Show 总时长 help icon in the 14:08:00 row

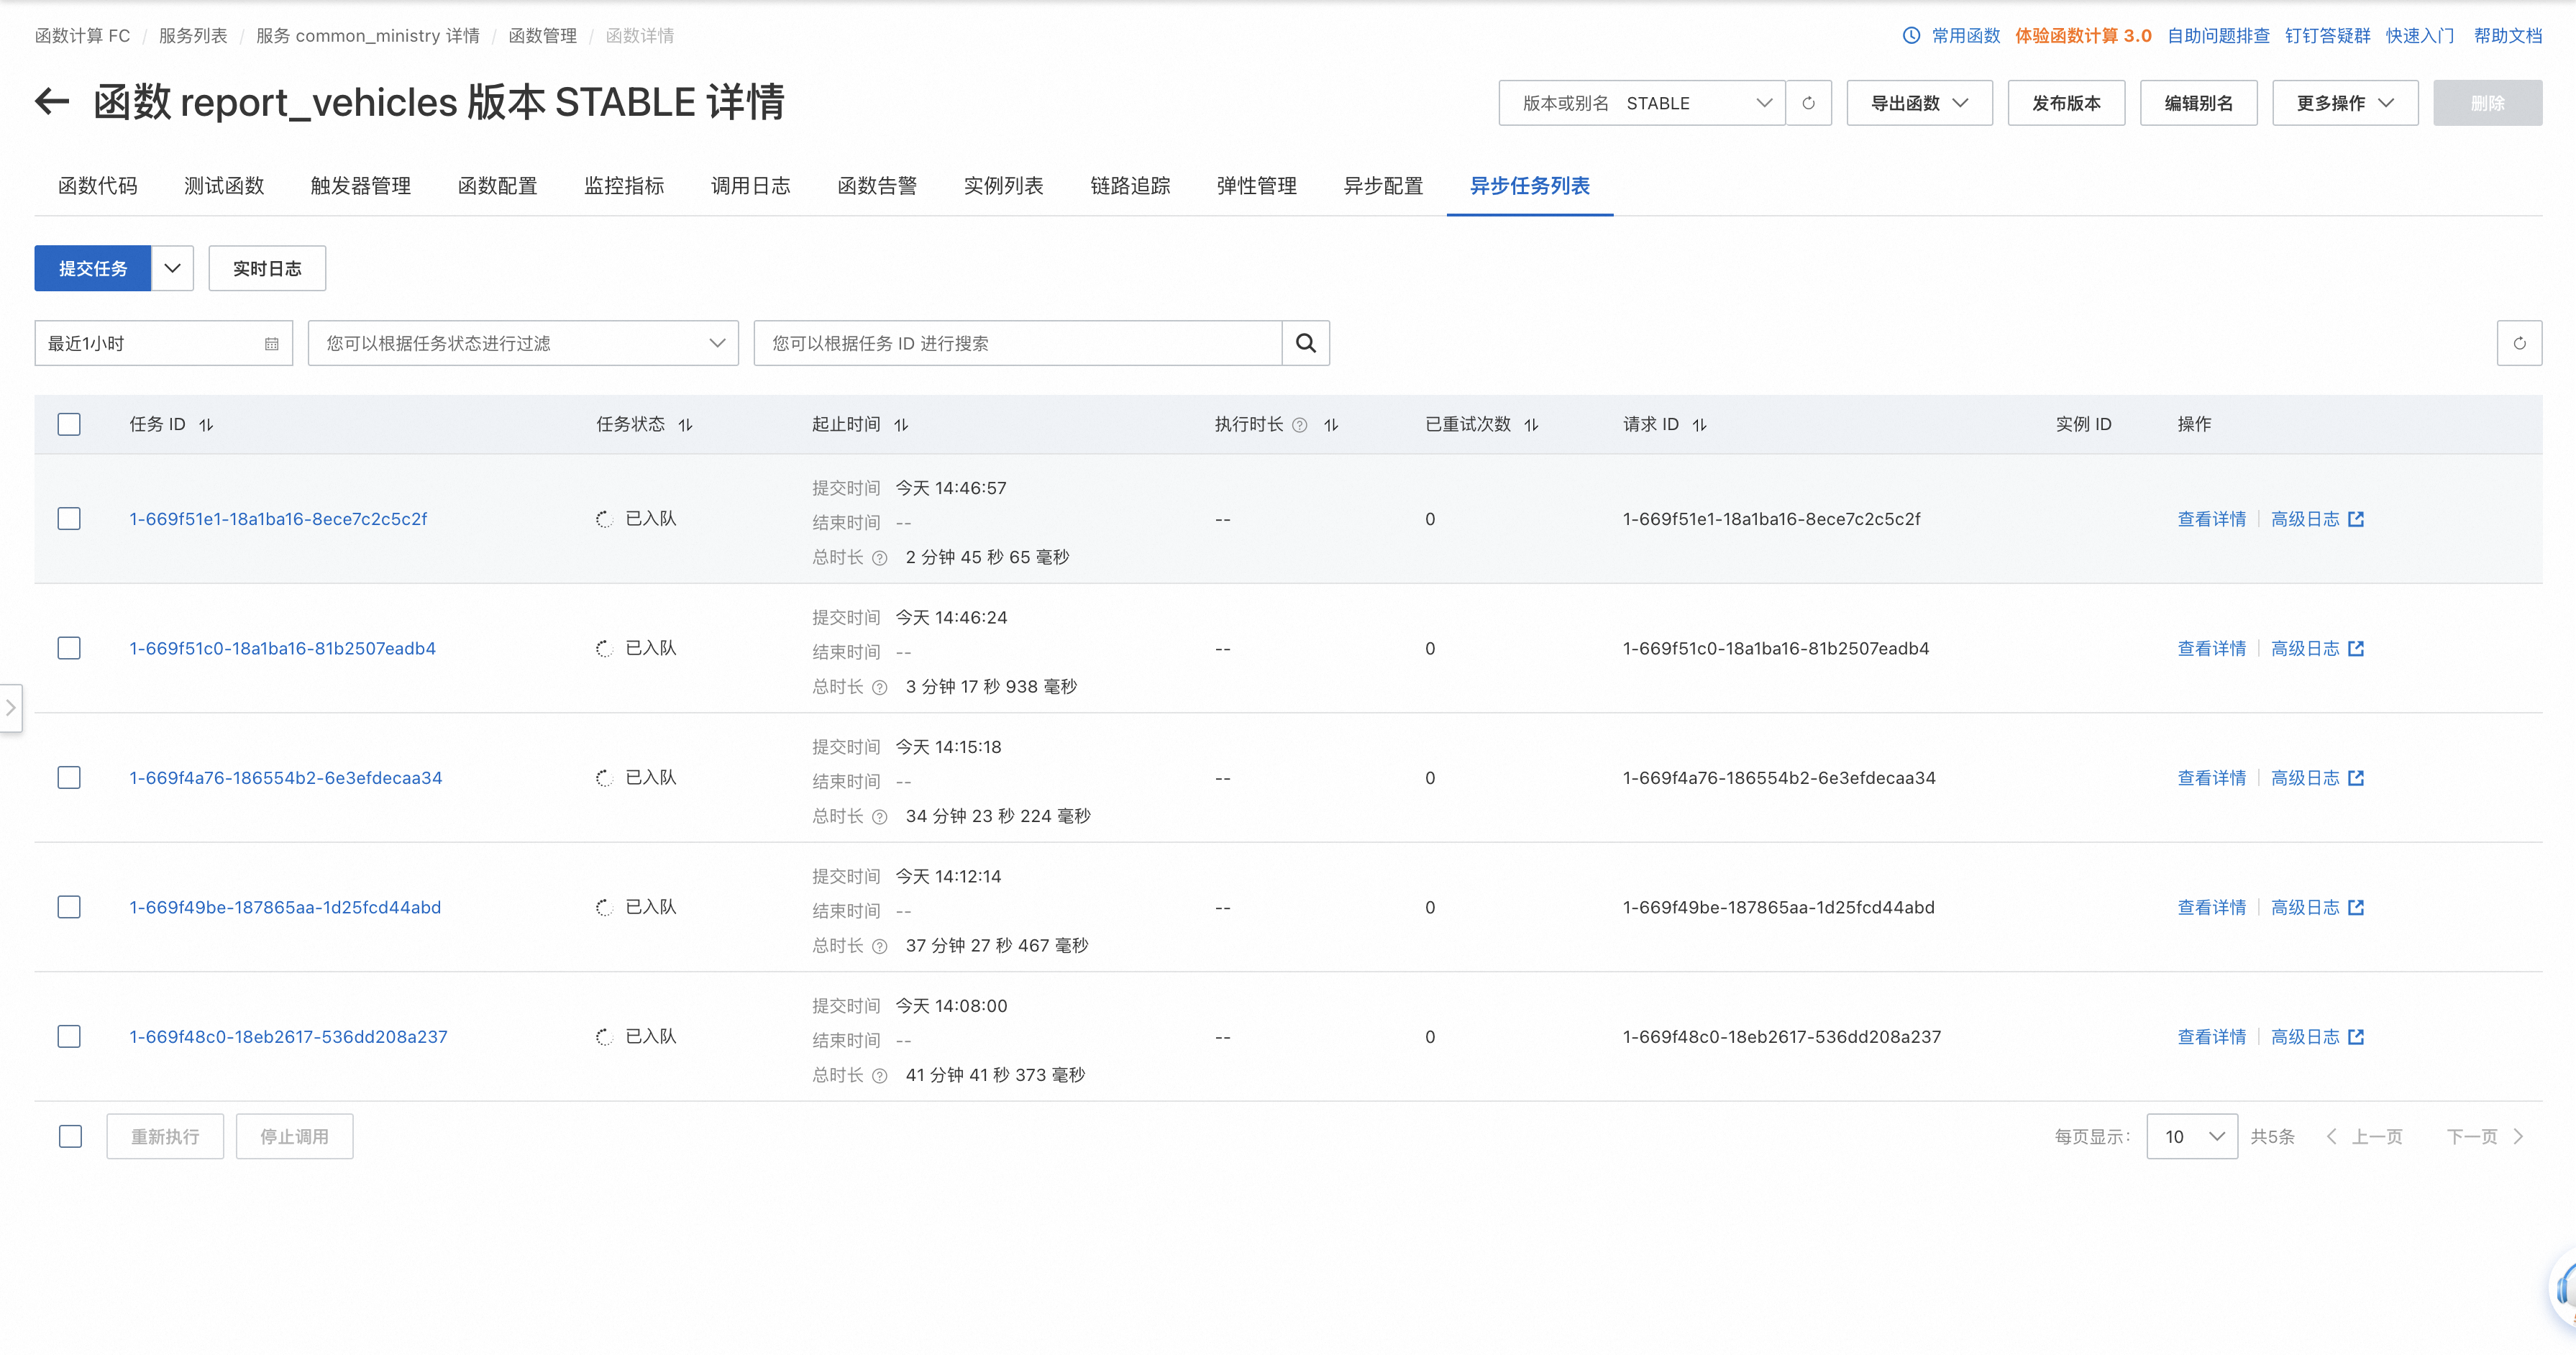point(879,1076)
